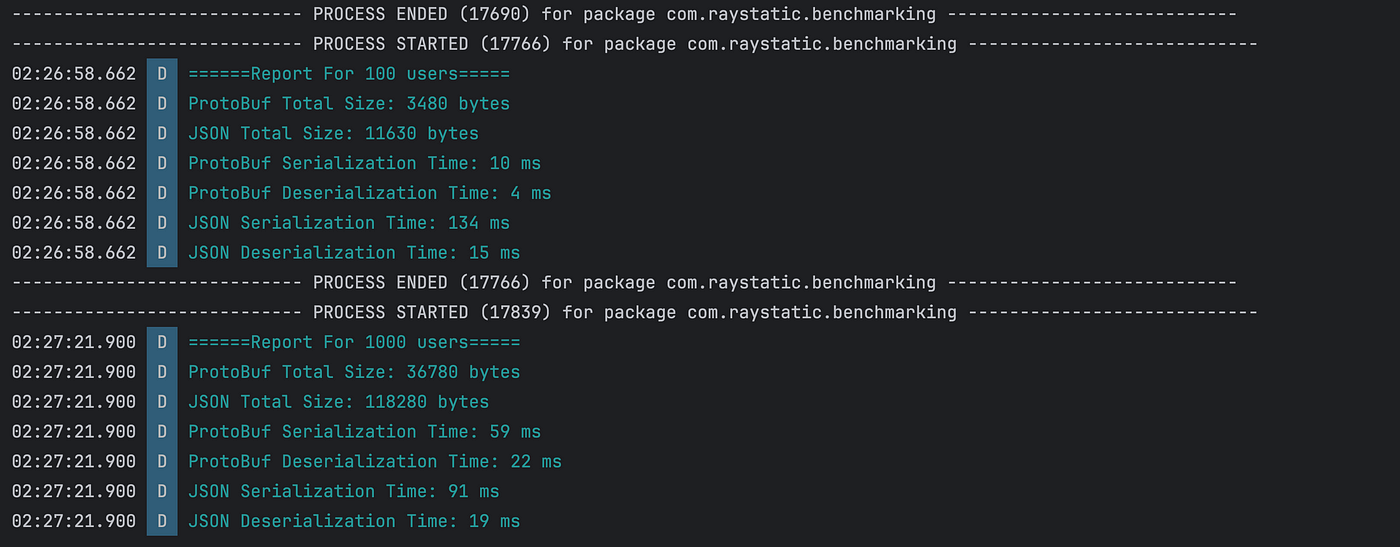Click ProtoBuf Deserialization Time: 22 ms log entry
The width and height of the screenshot is (1400, 547).
(x=375, y=462)
